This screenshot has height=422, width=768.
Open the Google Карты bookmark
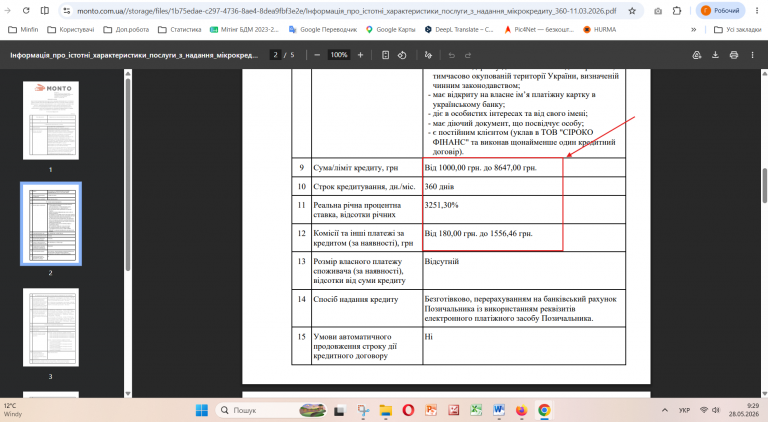click(x=390, y=29)
